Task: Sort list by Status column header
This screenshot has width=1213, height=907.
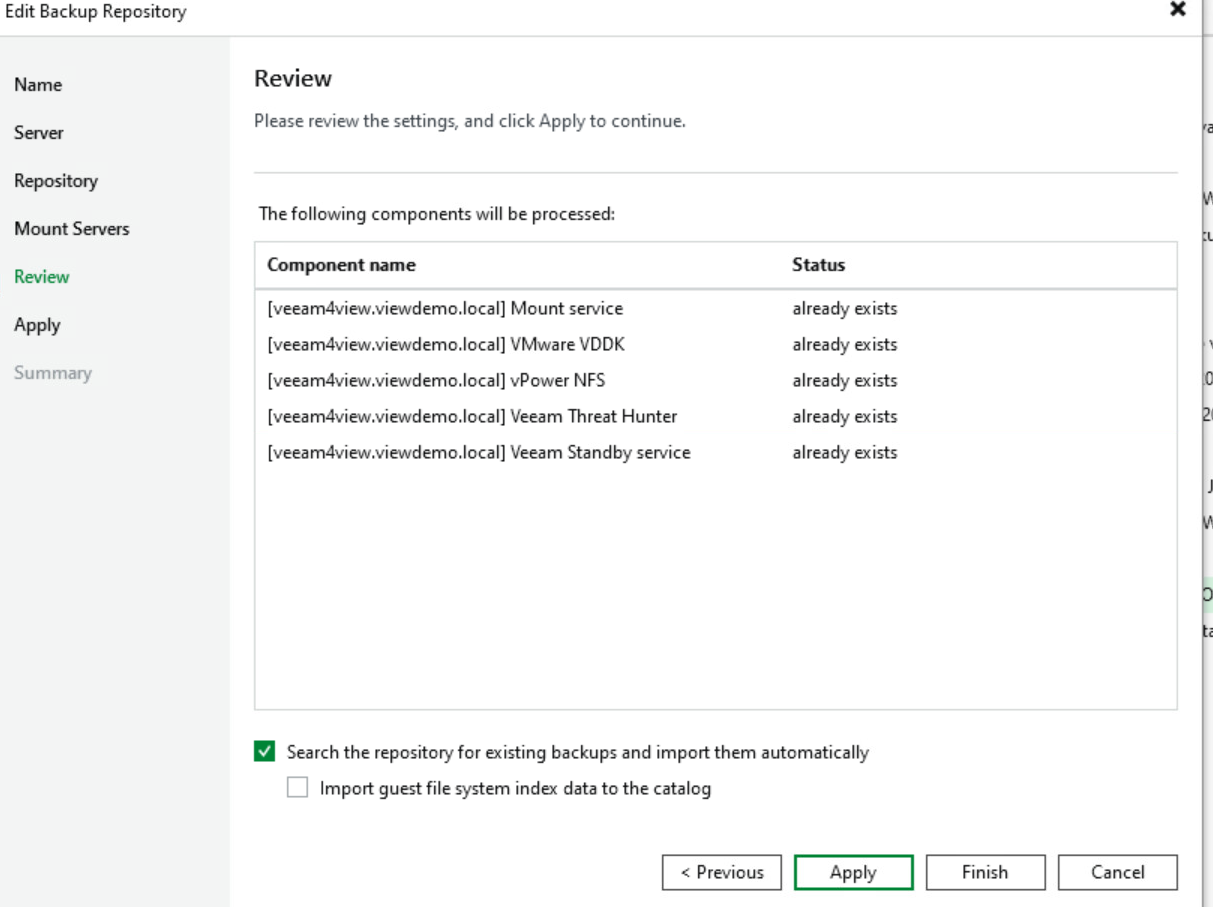Action: click(x=818, y=265)
